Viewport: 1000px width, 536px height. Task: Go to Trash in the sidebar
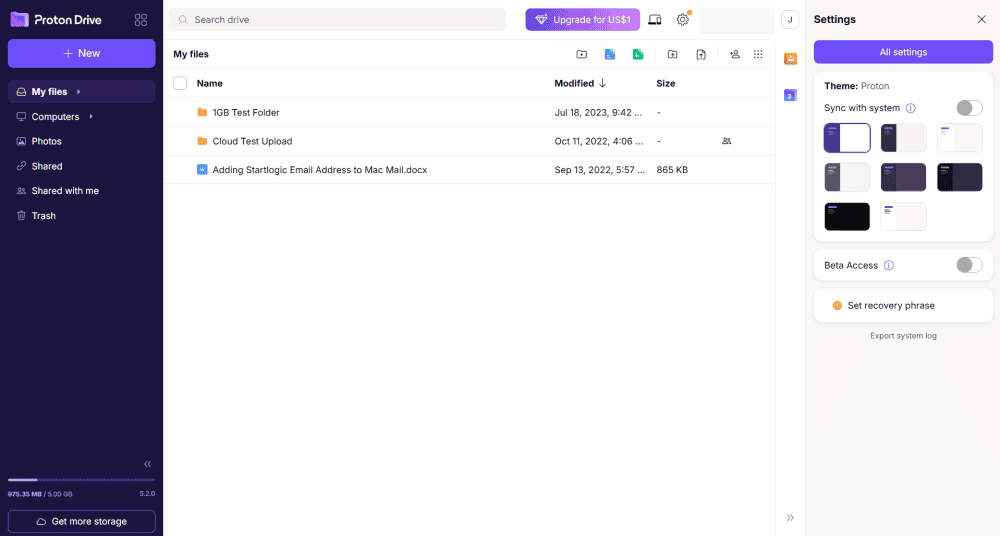[x=43, y=216]
